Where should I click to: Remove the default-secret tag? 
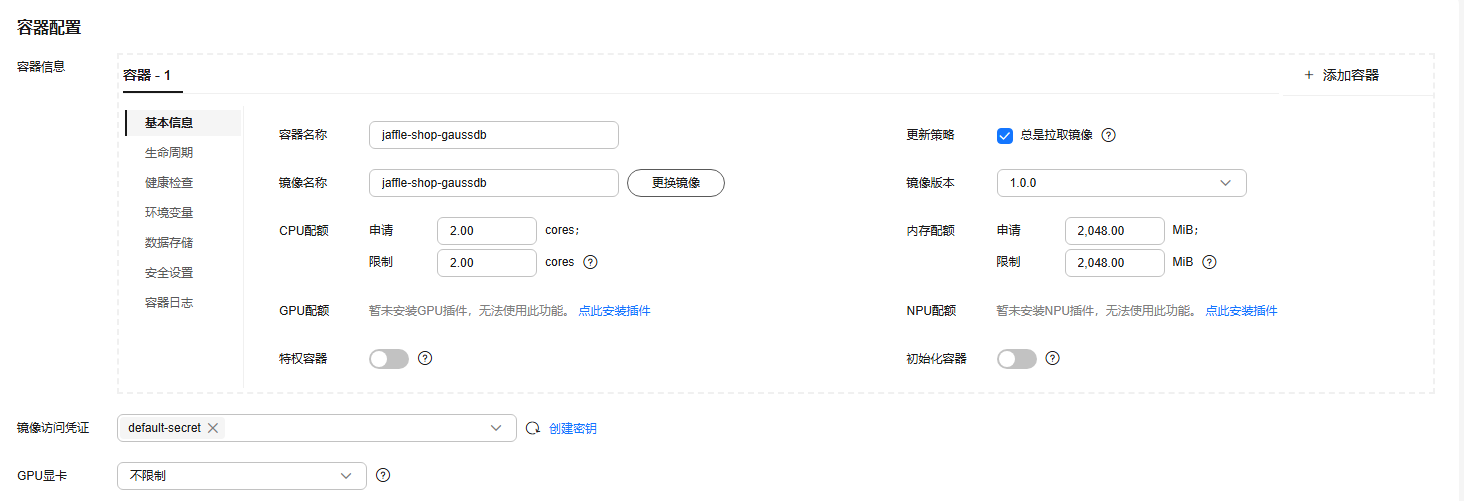[x=212, y=428]
